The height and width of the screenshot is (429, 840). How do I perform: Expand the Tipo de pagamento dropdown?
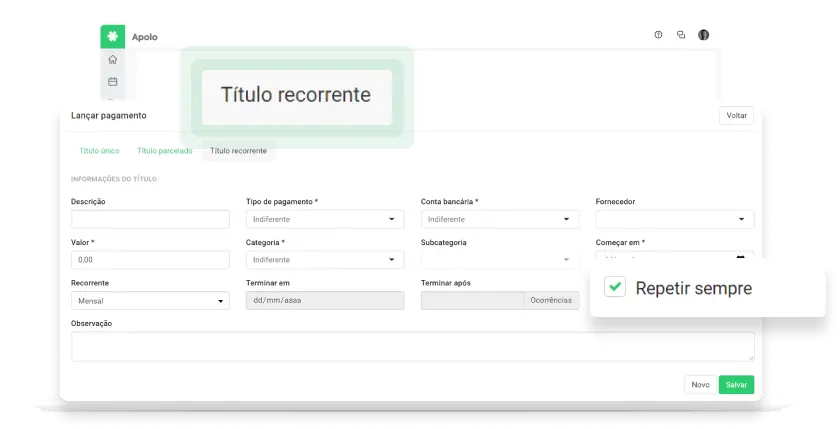coord(324,219)
